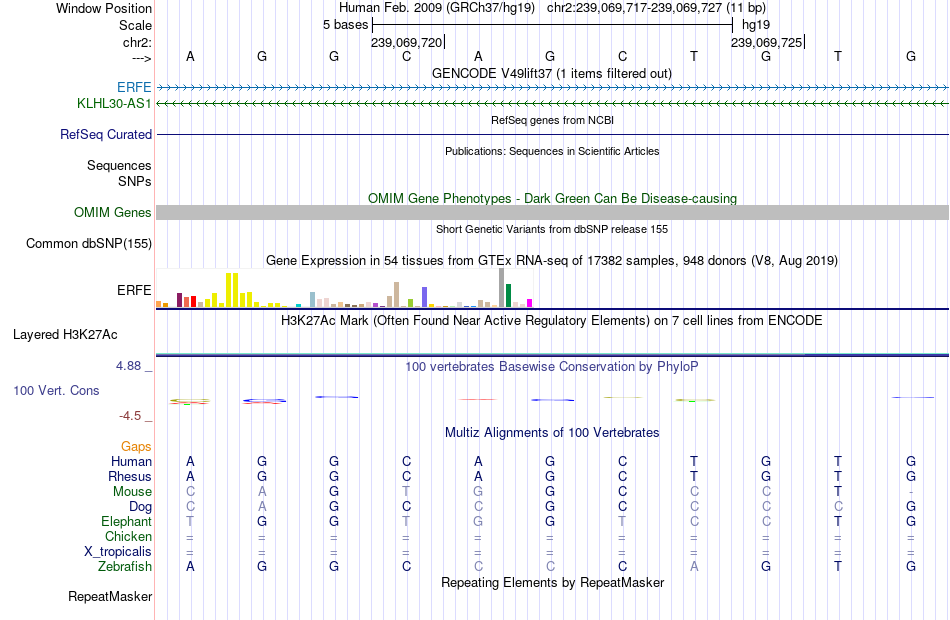Click the ERFE label beside the GTEx chart
The width and height of the screenshot is (950, 620).
pos(135,291)
